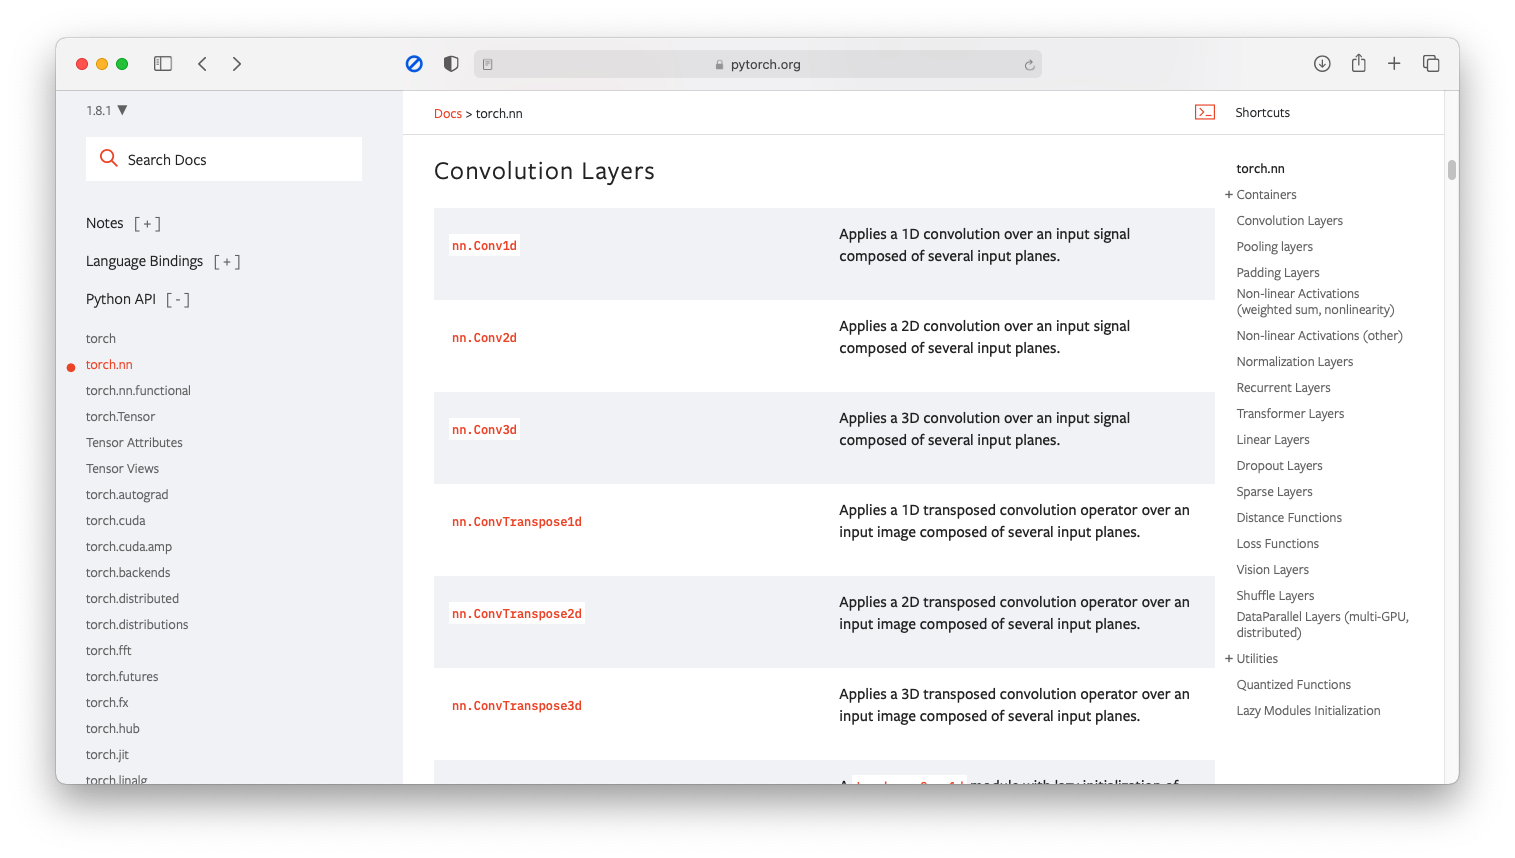Open nn.ConvTranspose2d documentation
The width and height of the screenshot is (1515, 858).
coord(517,614)
